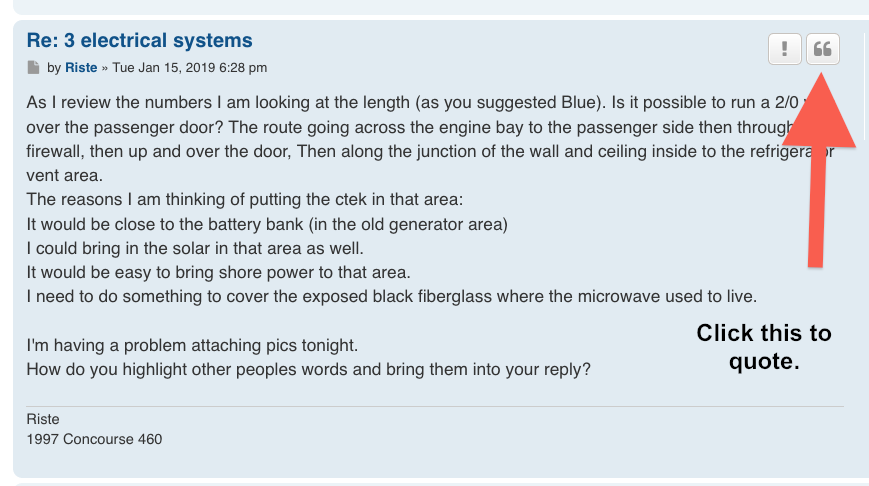Screen dimensions: 869x486
Task: Click the line about putting the ctek
Action: point(245,199)
